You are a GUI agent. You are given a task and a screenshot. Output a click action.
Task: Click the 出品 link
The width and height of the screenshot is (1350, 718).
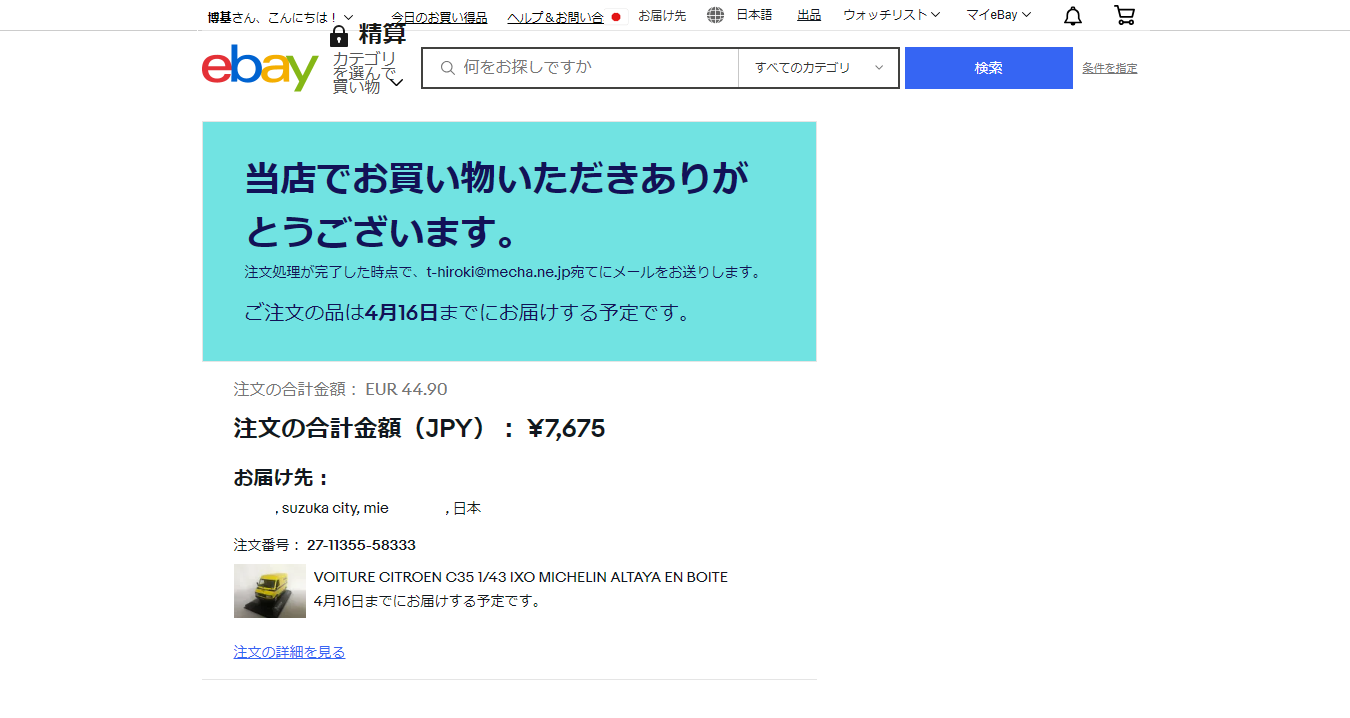point(809,15)
